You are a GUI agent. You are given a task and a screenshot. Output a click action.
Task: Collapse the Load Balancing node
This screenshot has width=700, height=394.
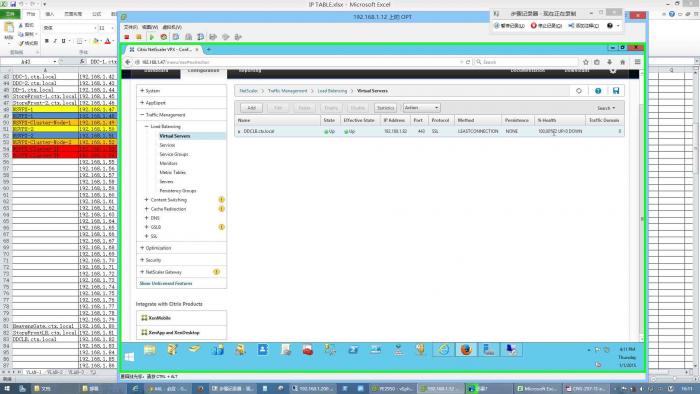(x=146, y=127)
